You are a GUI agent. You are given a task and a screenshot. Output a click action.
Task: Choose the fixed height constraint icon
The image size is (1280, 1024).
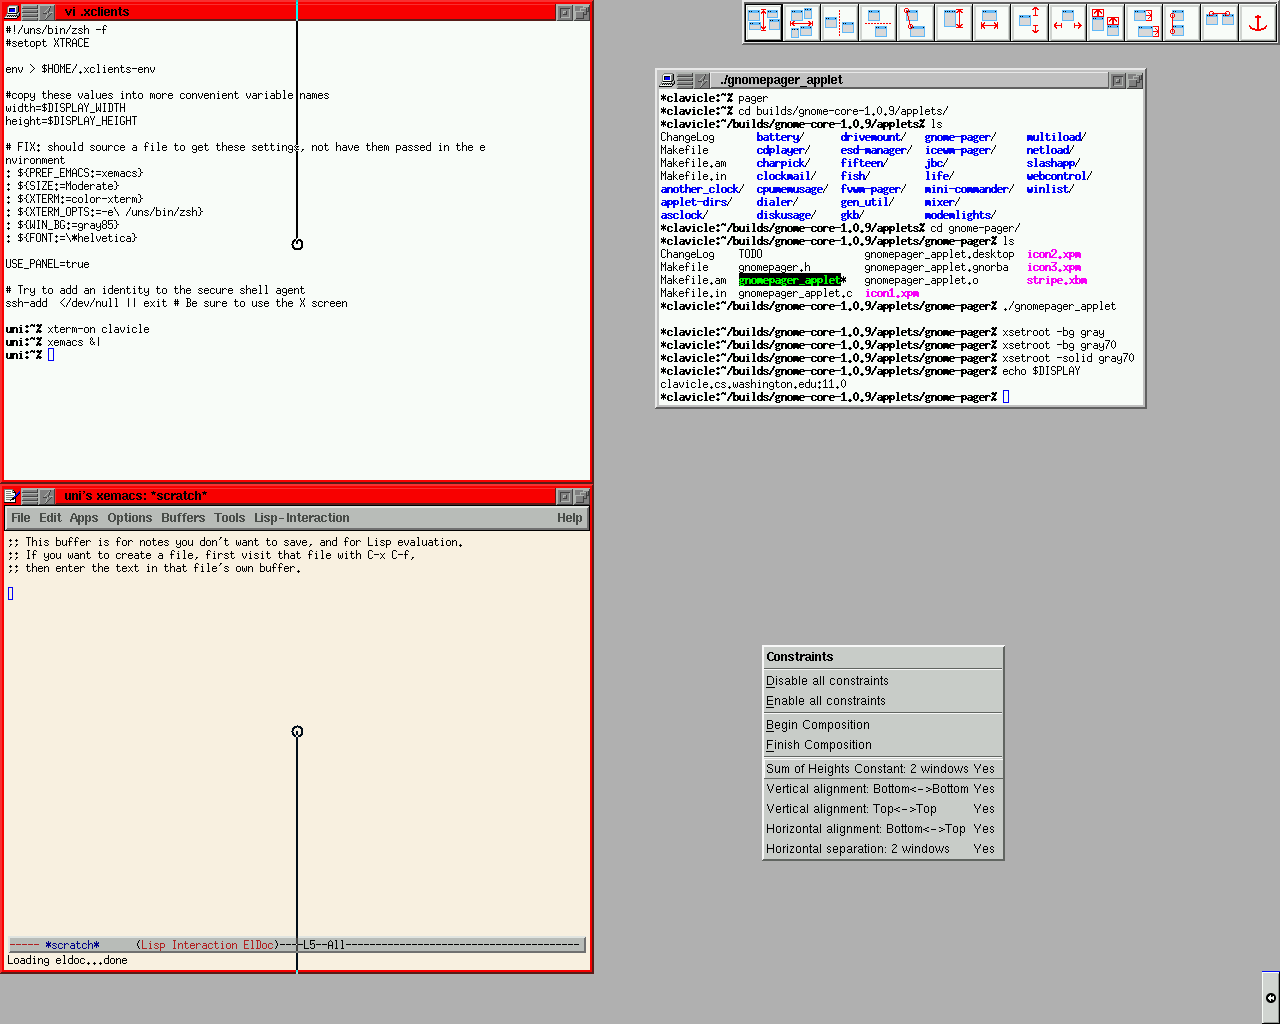point(953,22)
